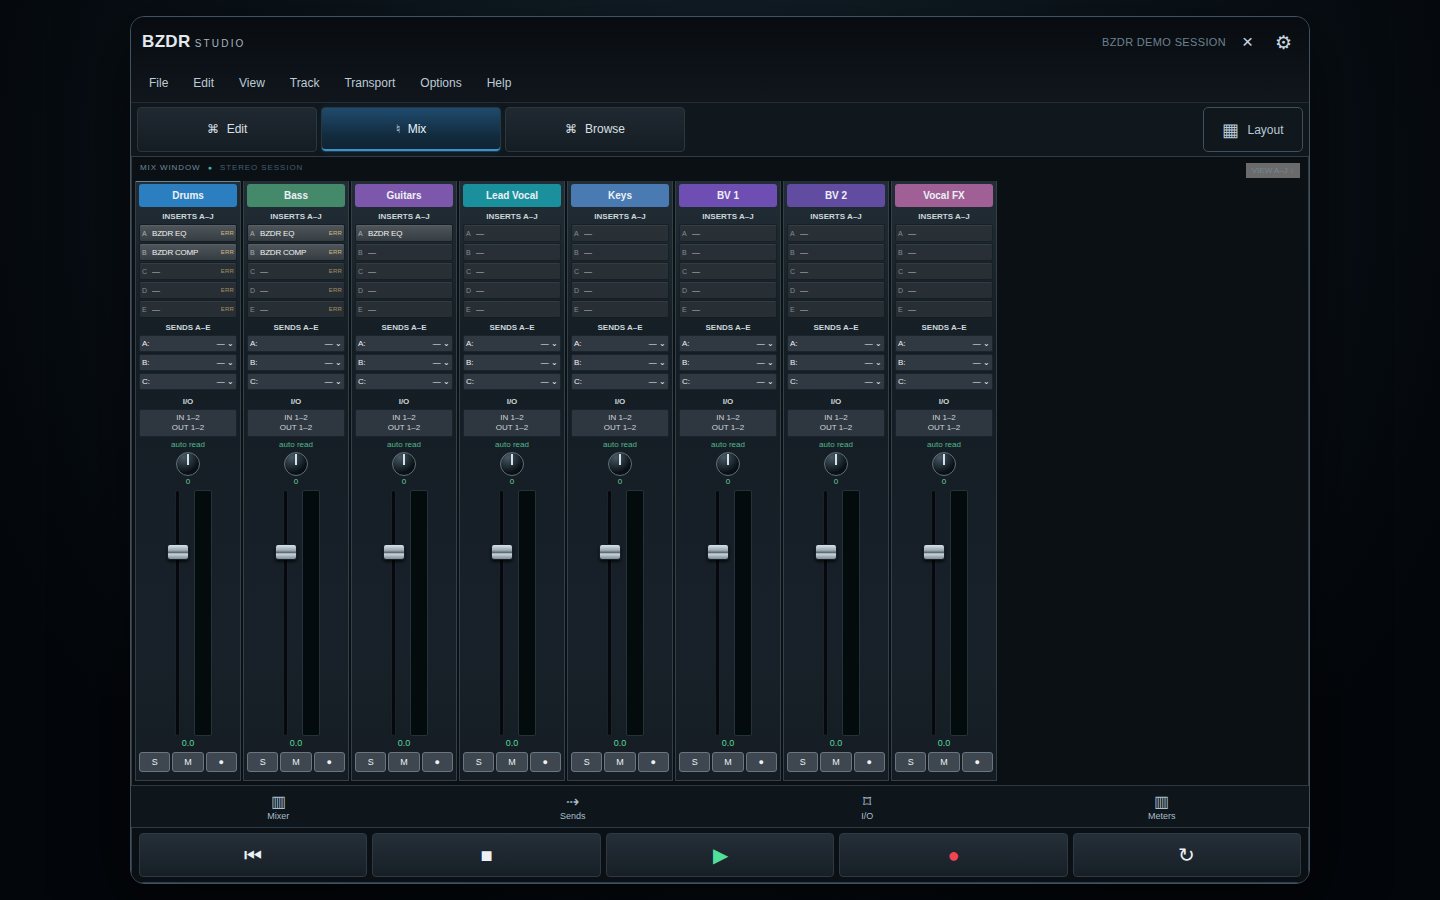The width and height of the screenshot is (1440, 900).
Task: Open the Sends panel icon
Action: pos(573,807)
